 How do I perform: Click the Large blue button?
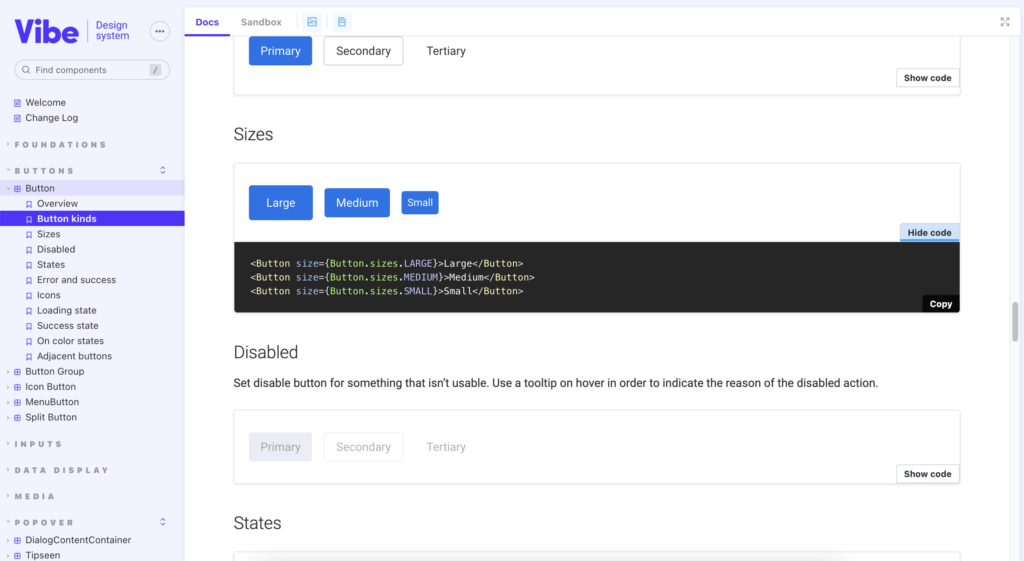[x=281, y=203]
